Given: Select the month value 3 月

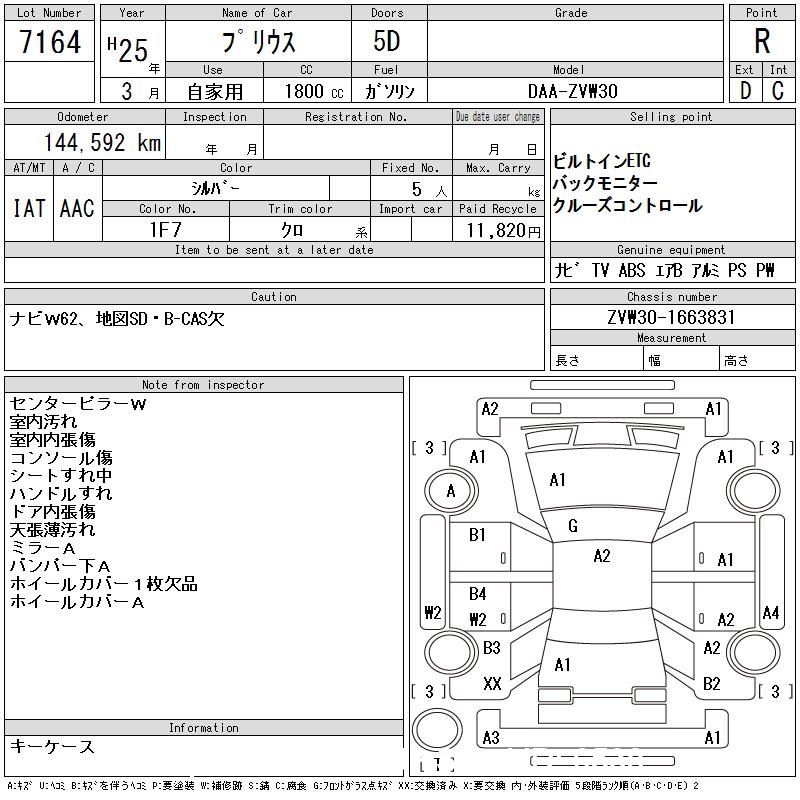Looking at the screenshot, I should pos(140,91).
